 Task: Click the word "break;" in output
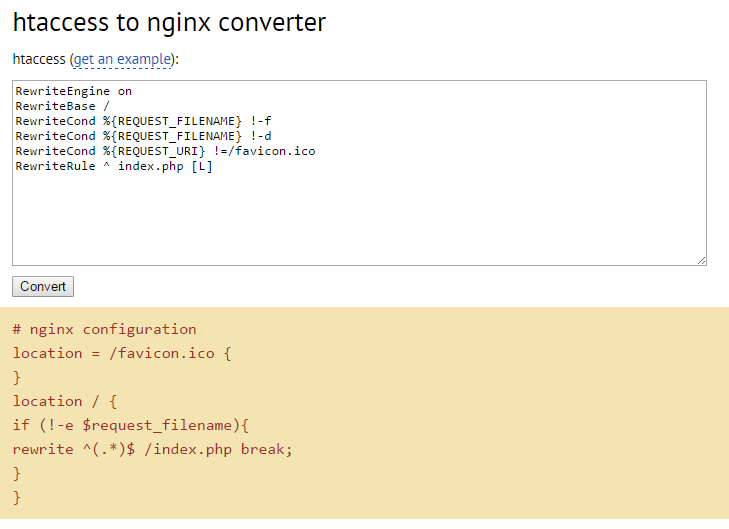click(x=266, y=449)
